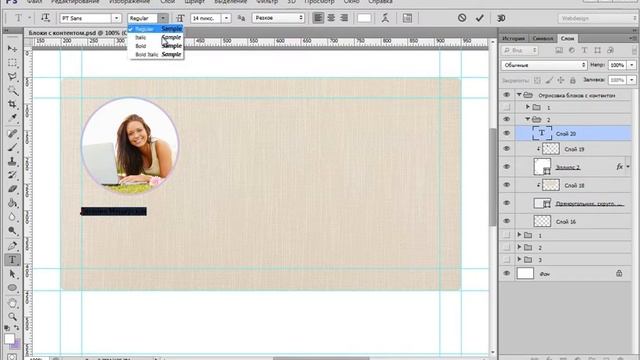Open text color swatch in options bar

tap(364, 18)
